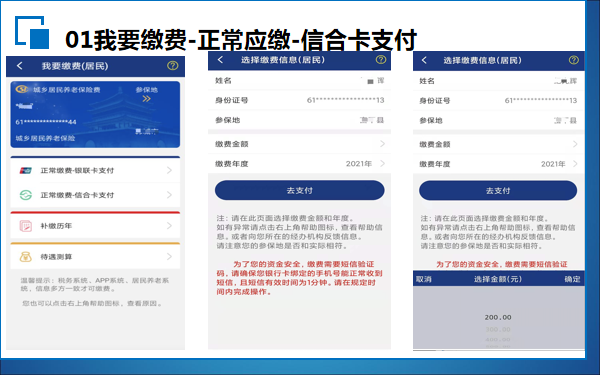Click 参保地 row on middle screen

(x=299, y=120)
